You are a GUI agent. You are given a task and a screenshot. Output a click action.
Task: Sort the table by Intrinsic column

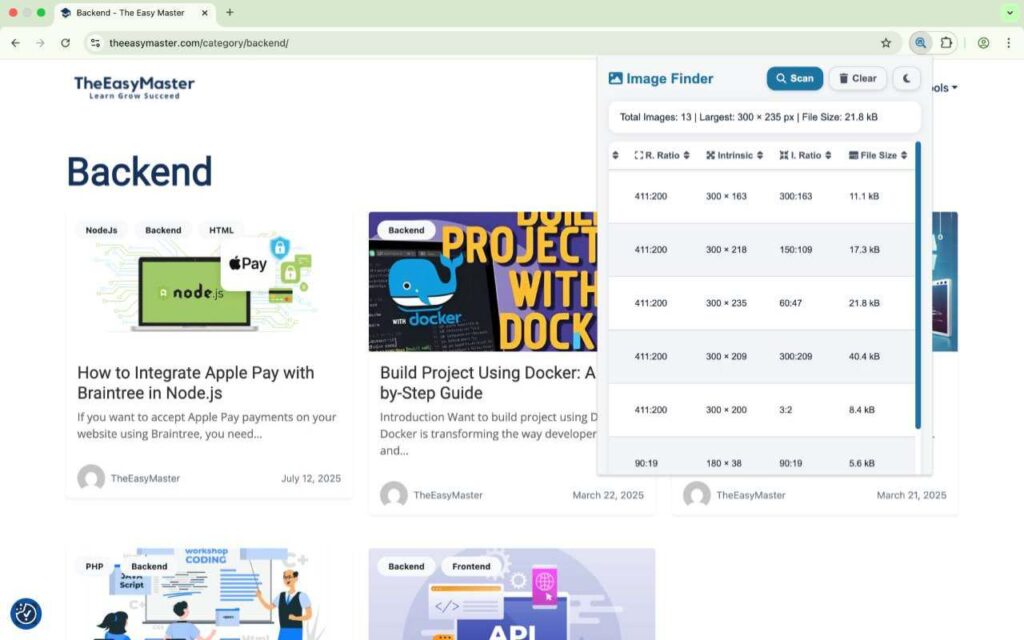point(735,155)
